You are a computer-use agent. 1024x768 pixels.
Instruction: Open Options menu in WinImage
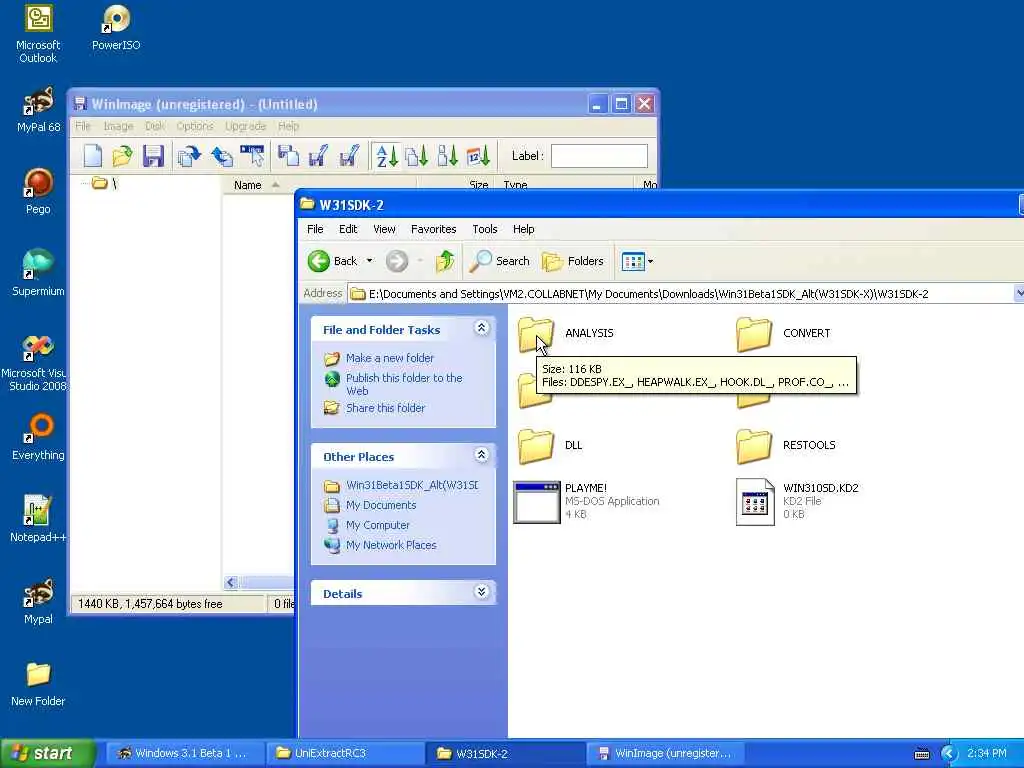(195, 126)
